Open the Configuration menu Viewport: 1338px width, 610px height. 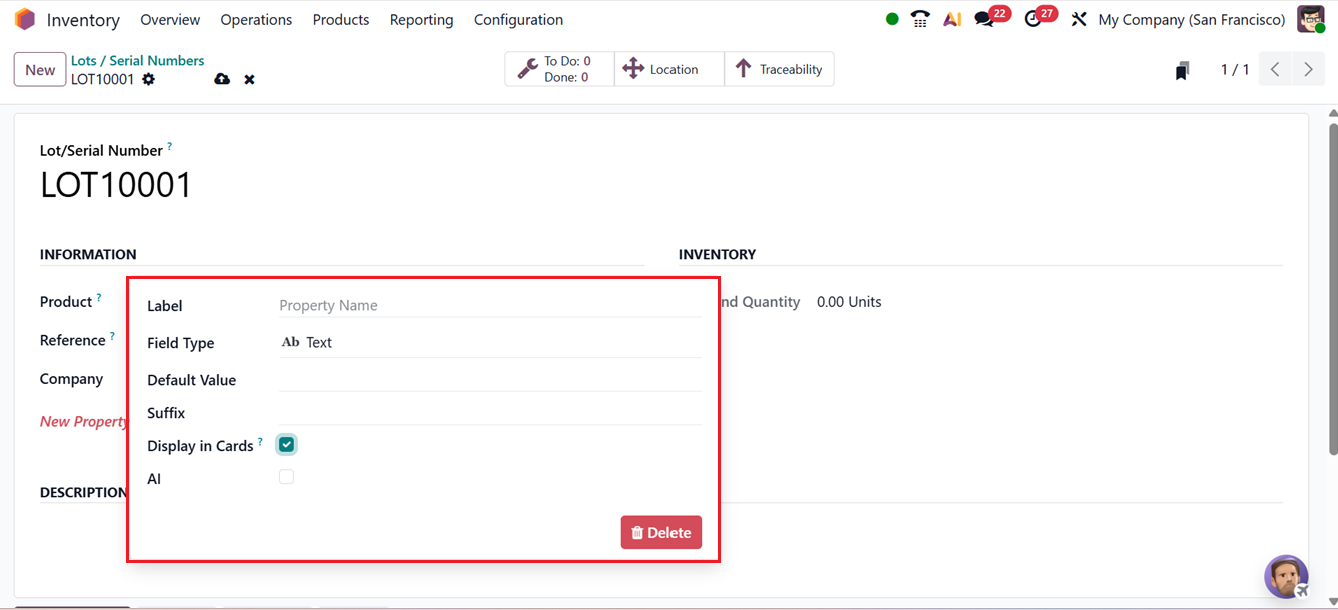(x=518, y=19)
